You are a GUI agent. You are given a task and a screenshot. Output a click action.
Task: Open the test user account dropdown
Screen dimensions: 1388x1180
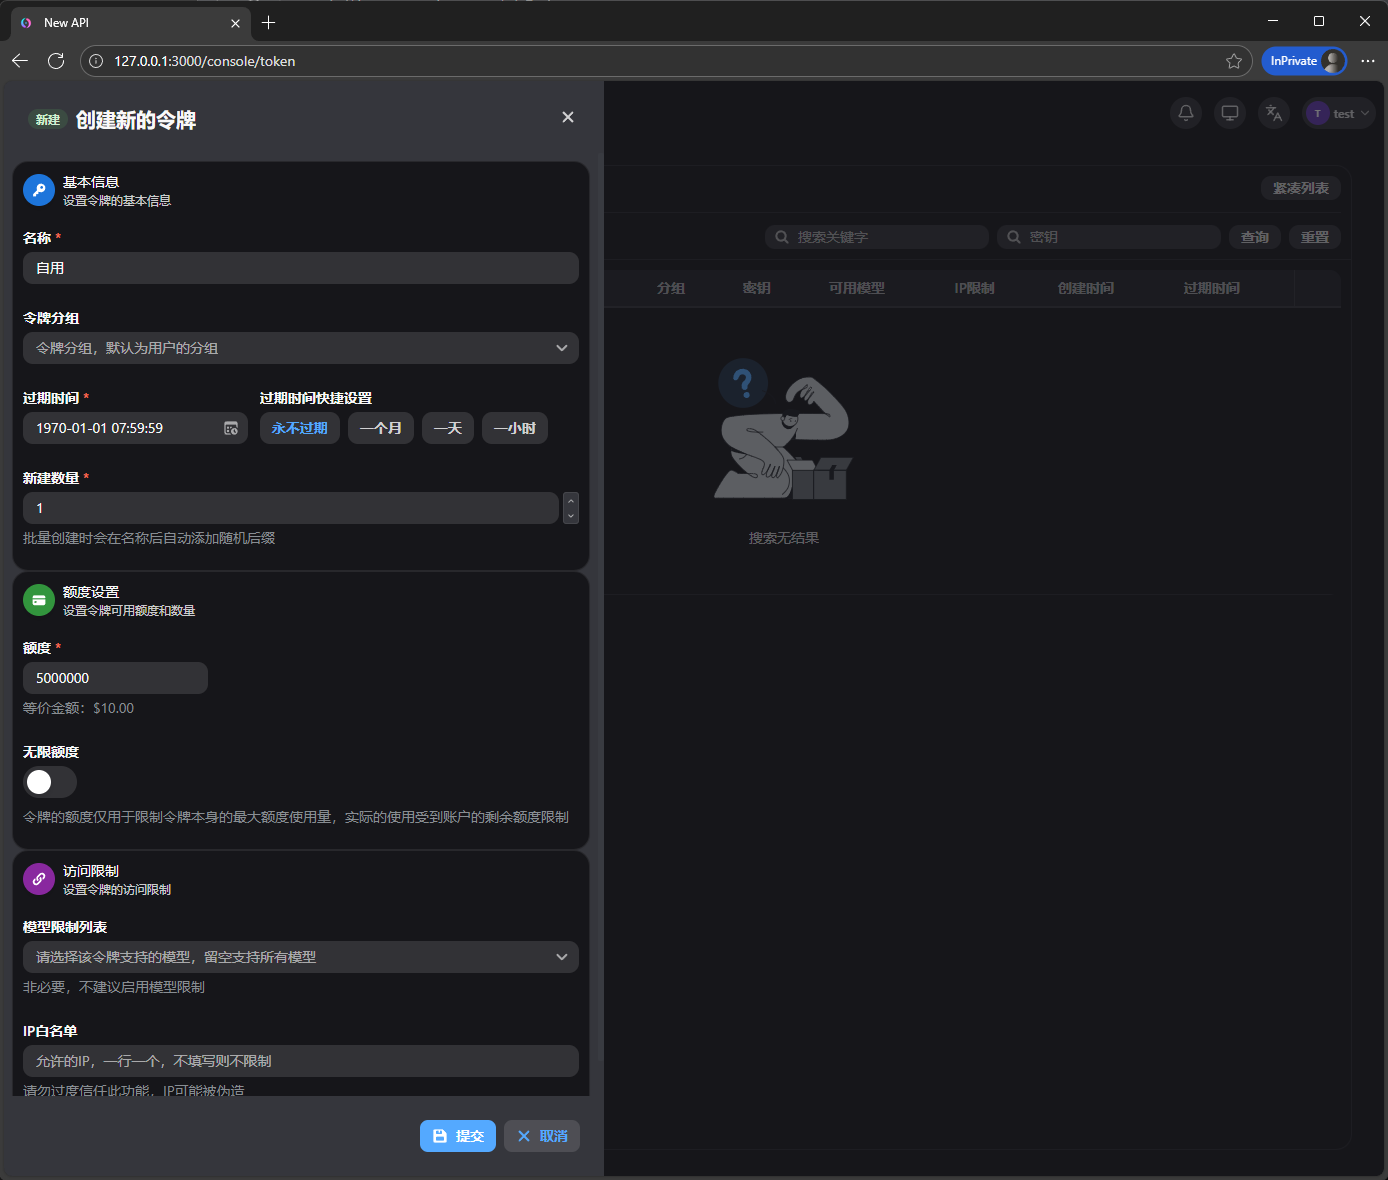[1338, 113]
